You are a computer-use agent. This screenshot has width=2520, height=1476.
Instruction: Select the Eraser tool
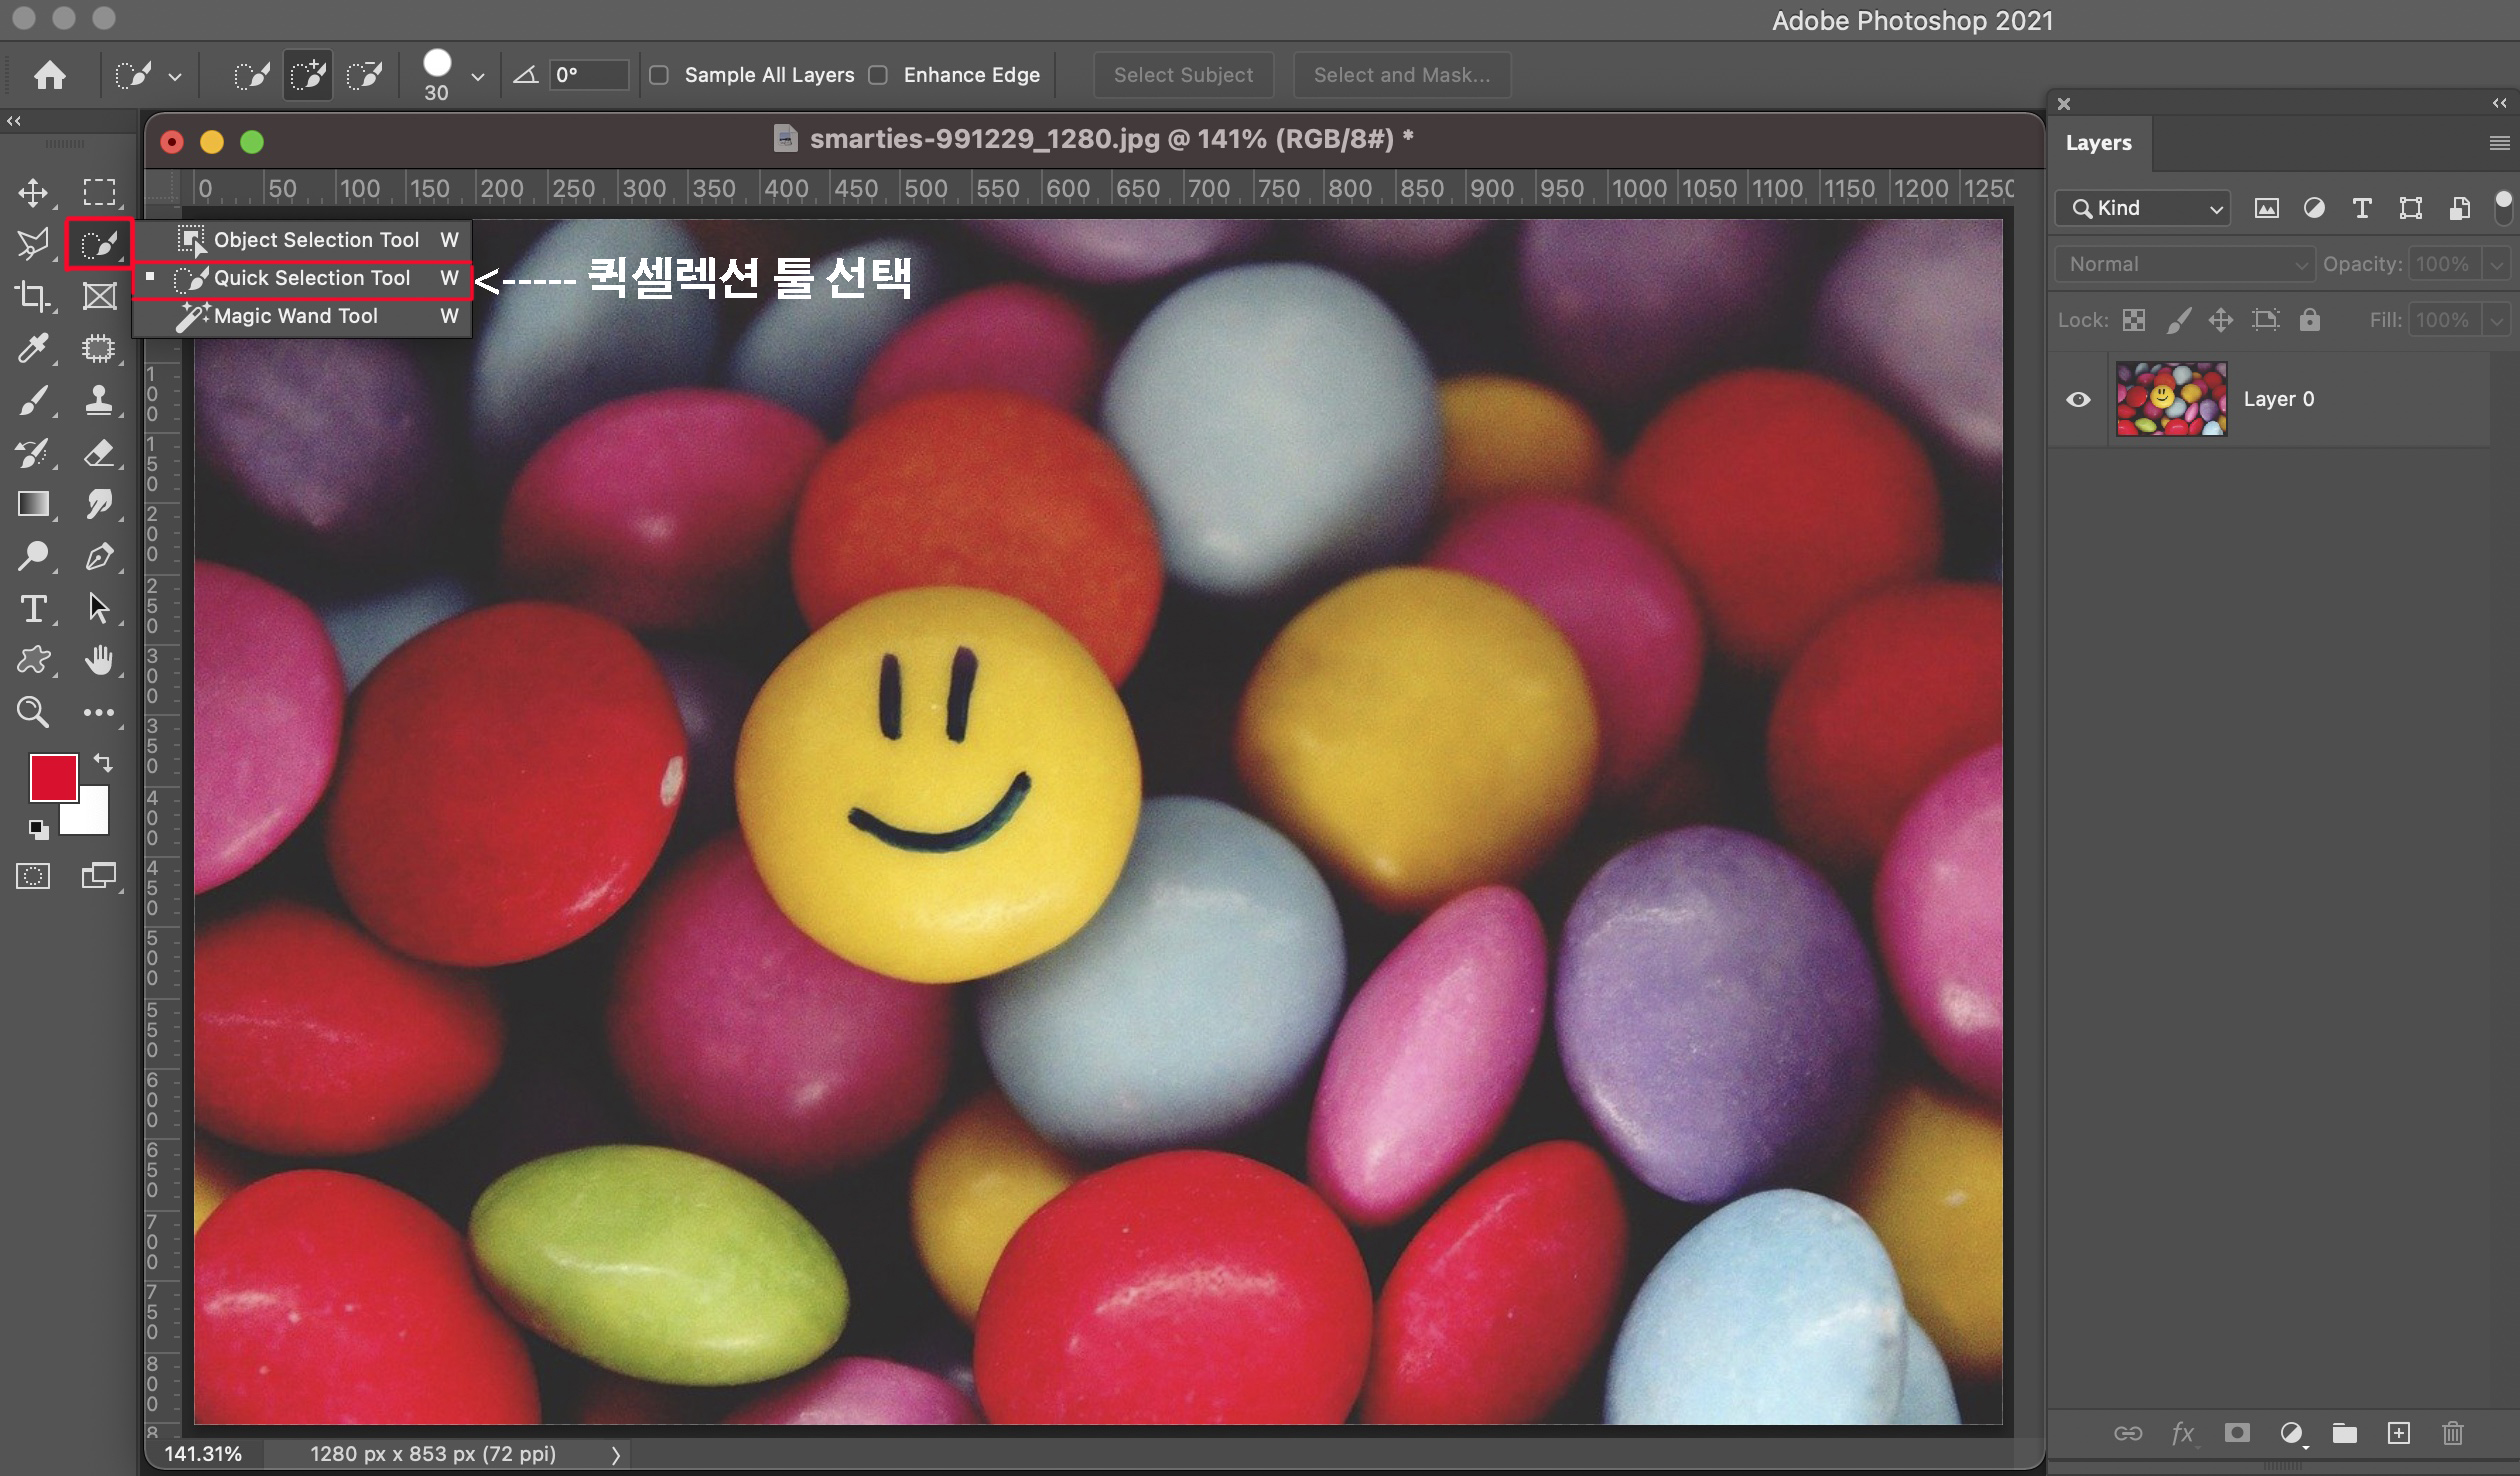[98, 452]
